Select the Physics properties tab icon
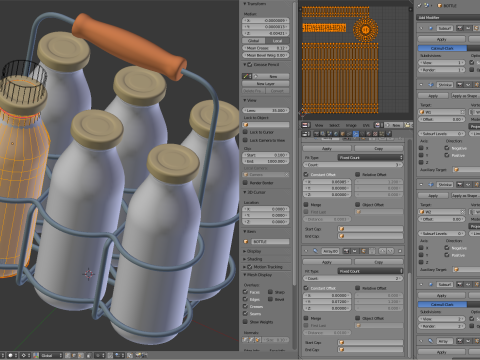The height and width of the screenshot is (360, 480). pos(389,134)
